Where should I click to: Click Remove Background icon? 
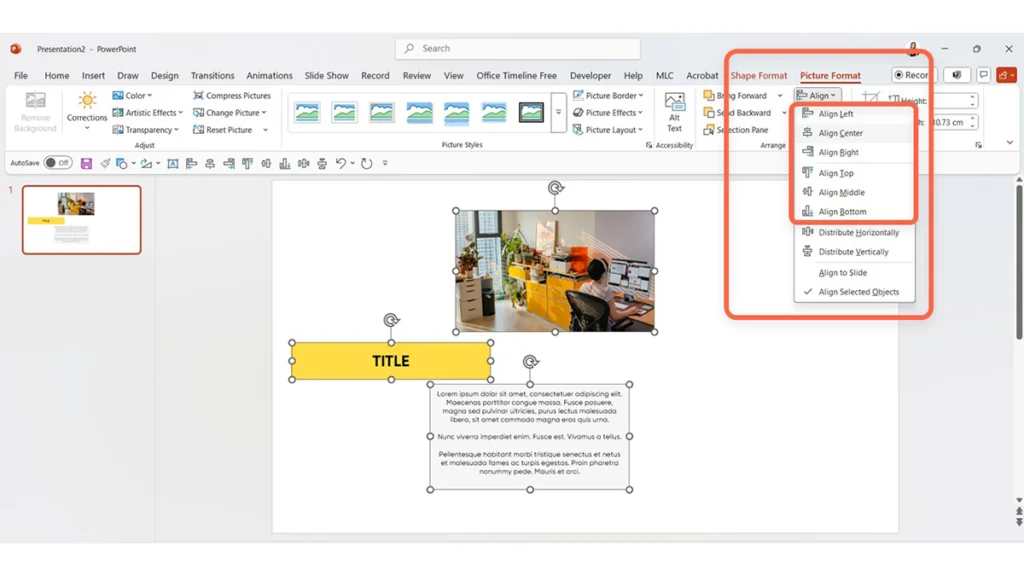tap(35, 112)
